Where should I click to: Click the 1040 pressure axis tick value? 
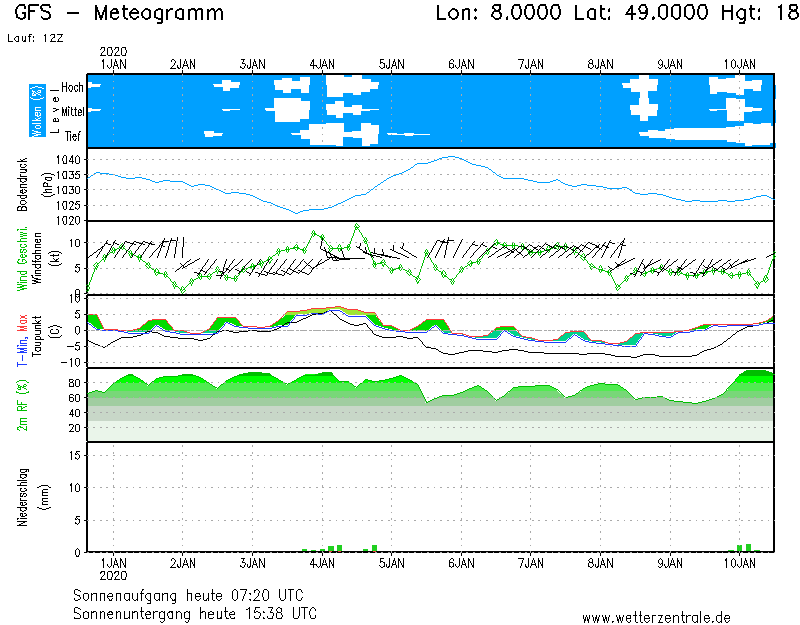(x=68, y=160)
